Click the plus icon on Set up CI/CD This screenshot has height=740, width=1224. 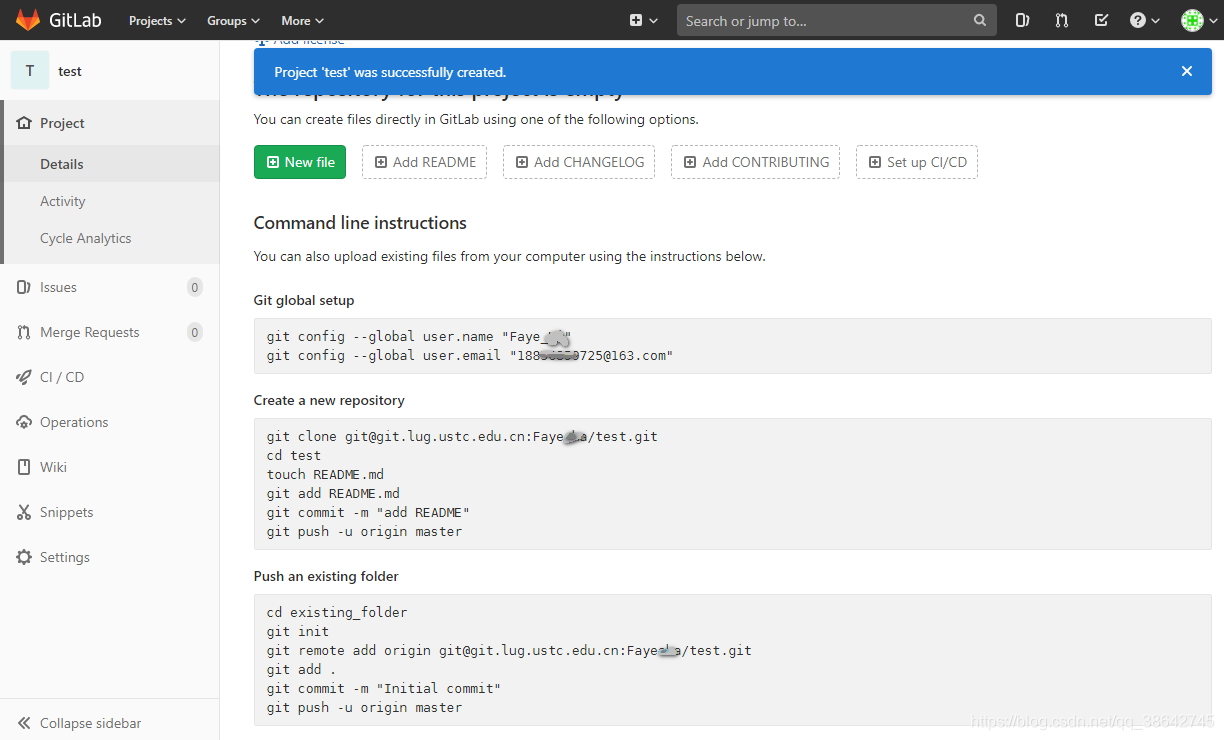[x=875, y=162]
